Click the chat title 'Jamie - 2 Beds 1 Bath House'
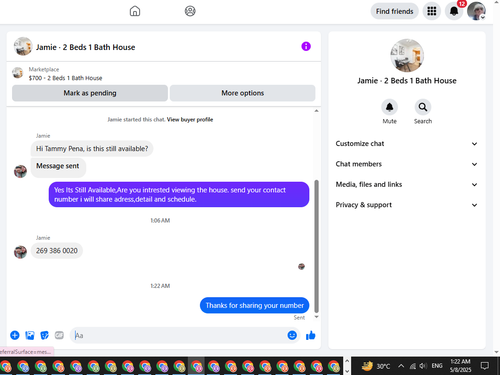 (86, 47)
